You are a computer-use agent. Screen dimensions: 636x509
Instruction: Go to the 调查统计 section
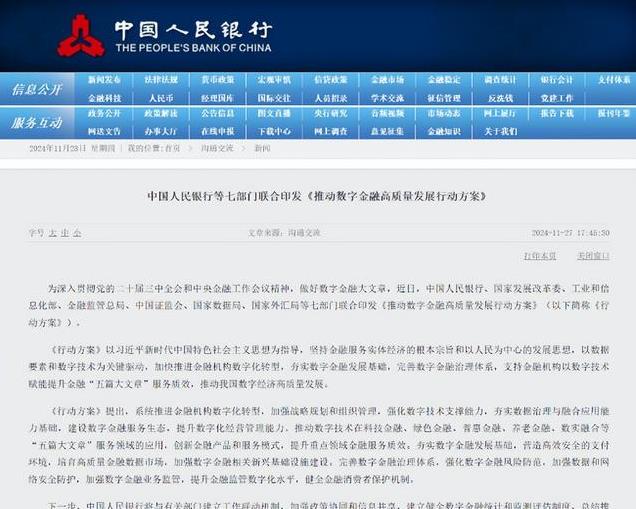[x=501, y=80]
